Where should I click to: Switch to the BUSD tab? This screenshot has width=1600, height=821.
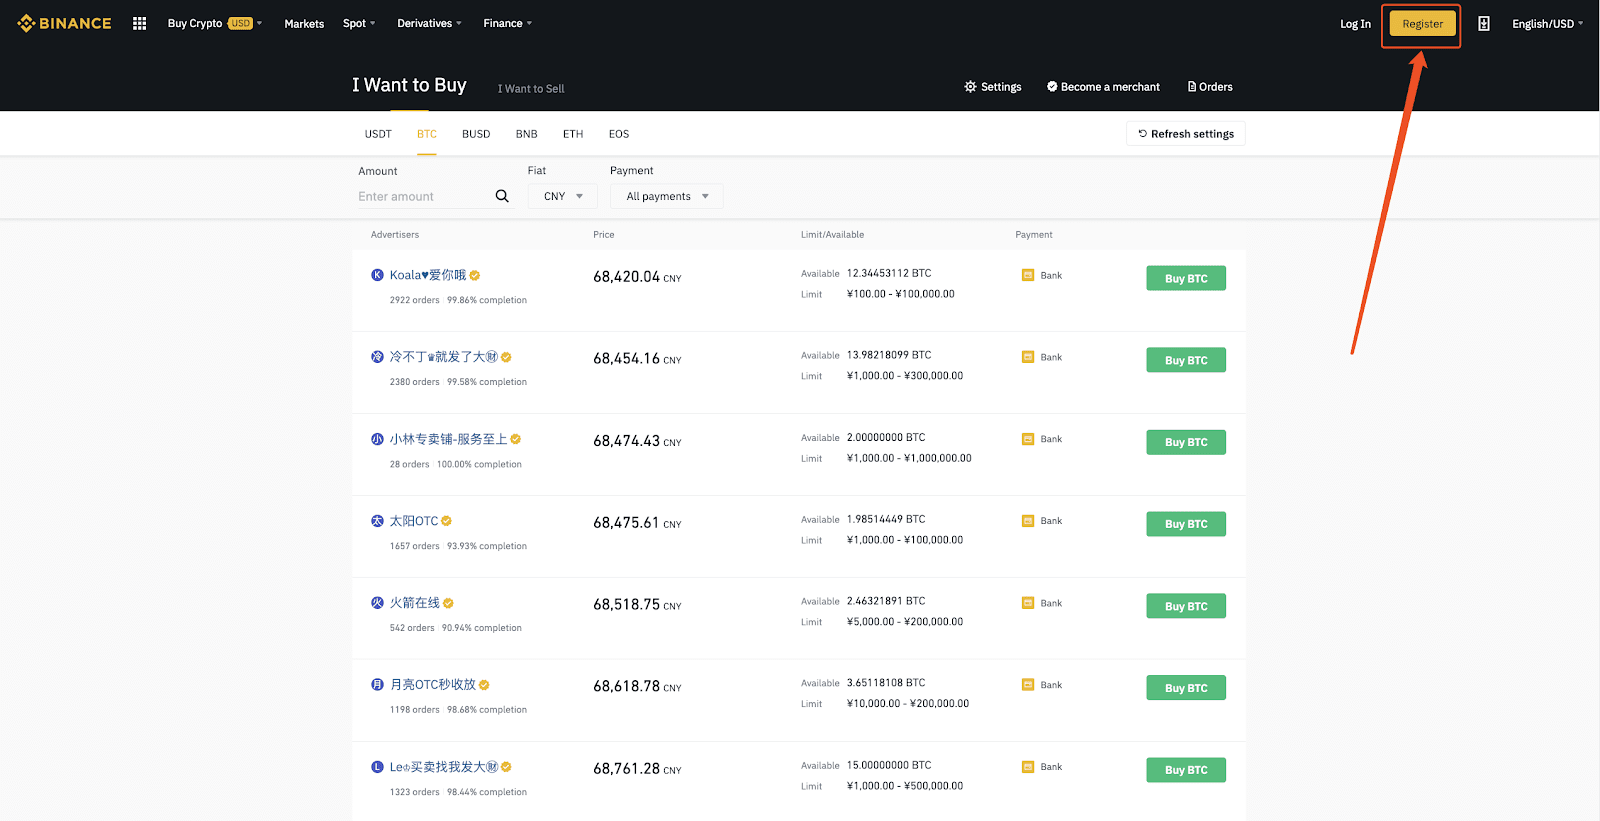tap(476, 134)
